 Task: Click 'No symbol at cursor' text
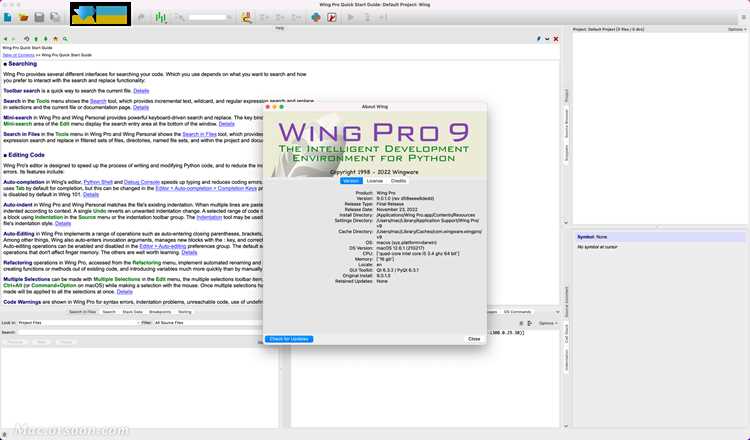pos(597,247)
